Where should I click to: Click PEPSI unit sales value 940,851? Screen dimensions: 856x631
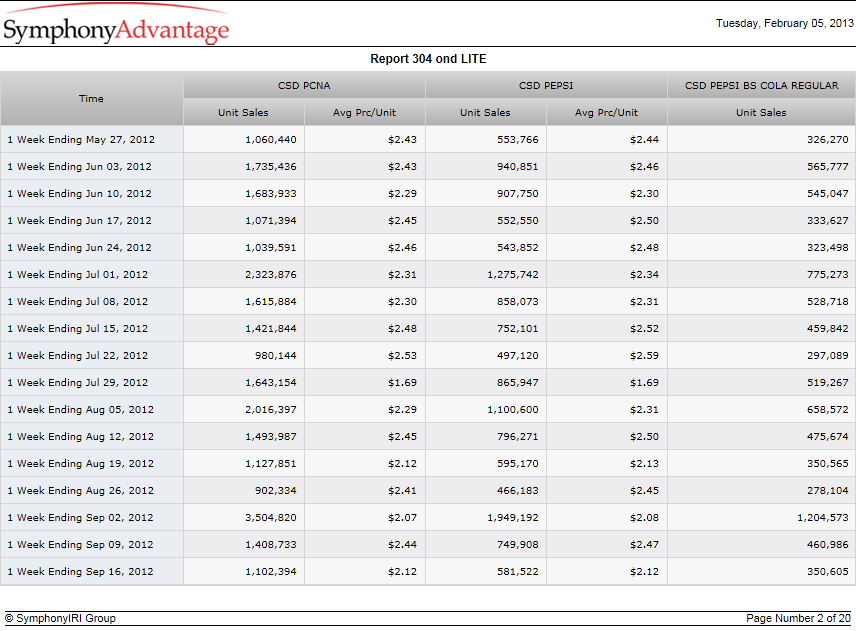pos(518,166)
